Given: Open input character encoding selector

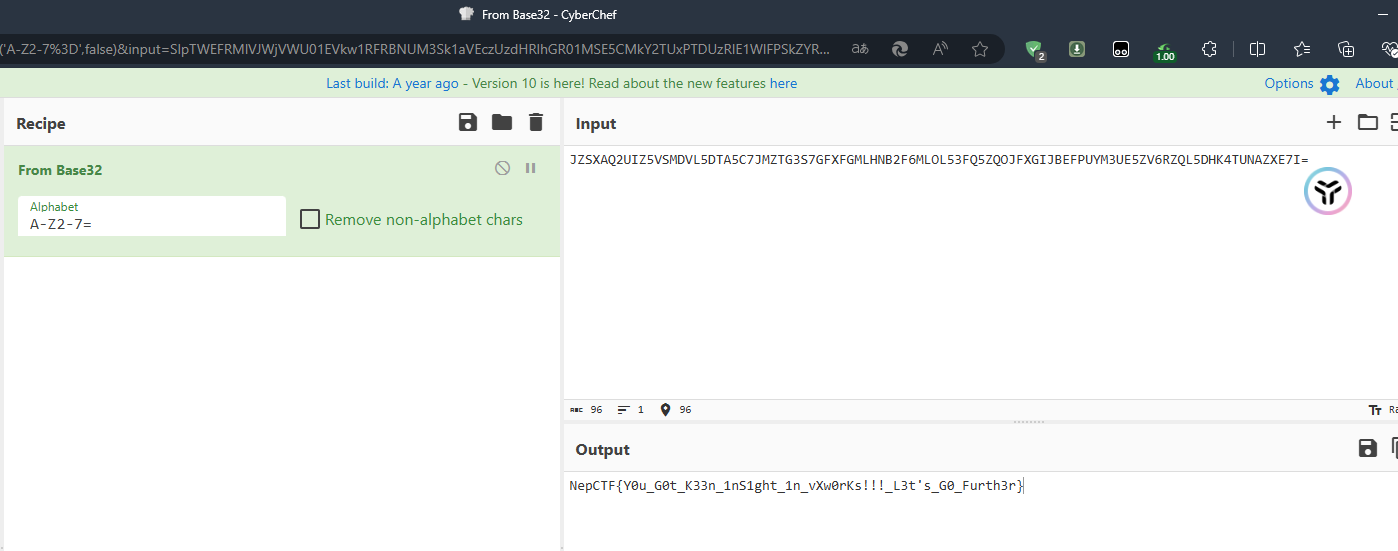Looking at the screenshot, I should click(x=1384, y=410).
